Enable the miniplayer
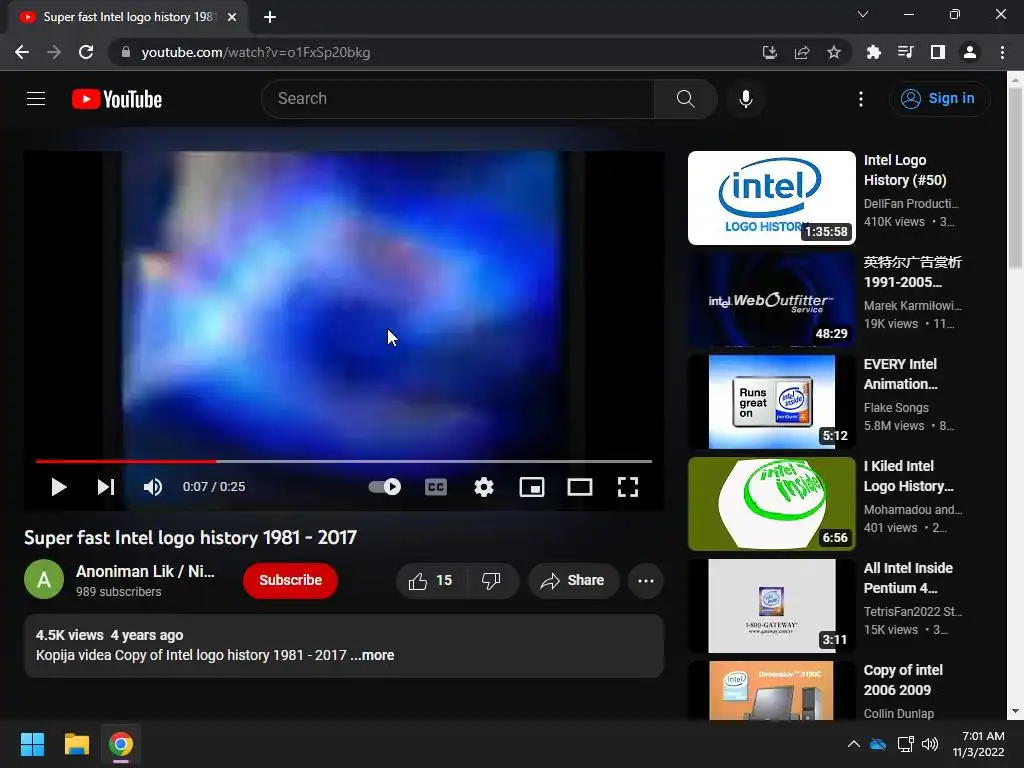1024x768 pixels. point(532,487)
